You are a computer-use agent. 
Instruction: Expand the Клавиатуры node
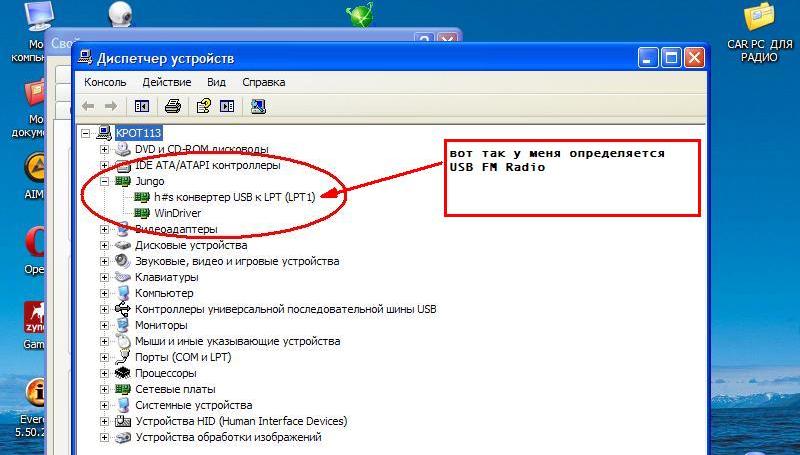105,277
